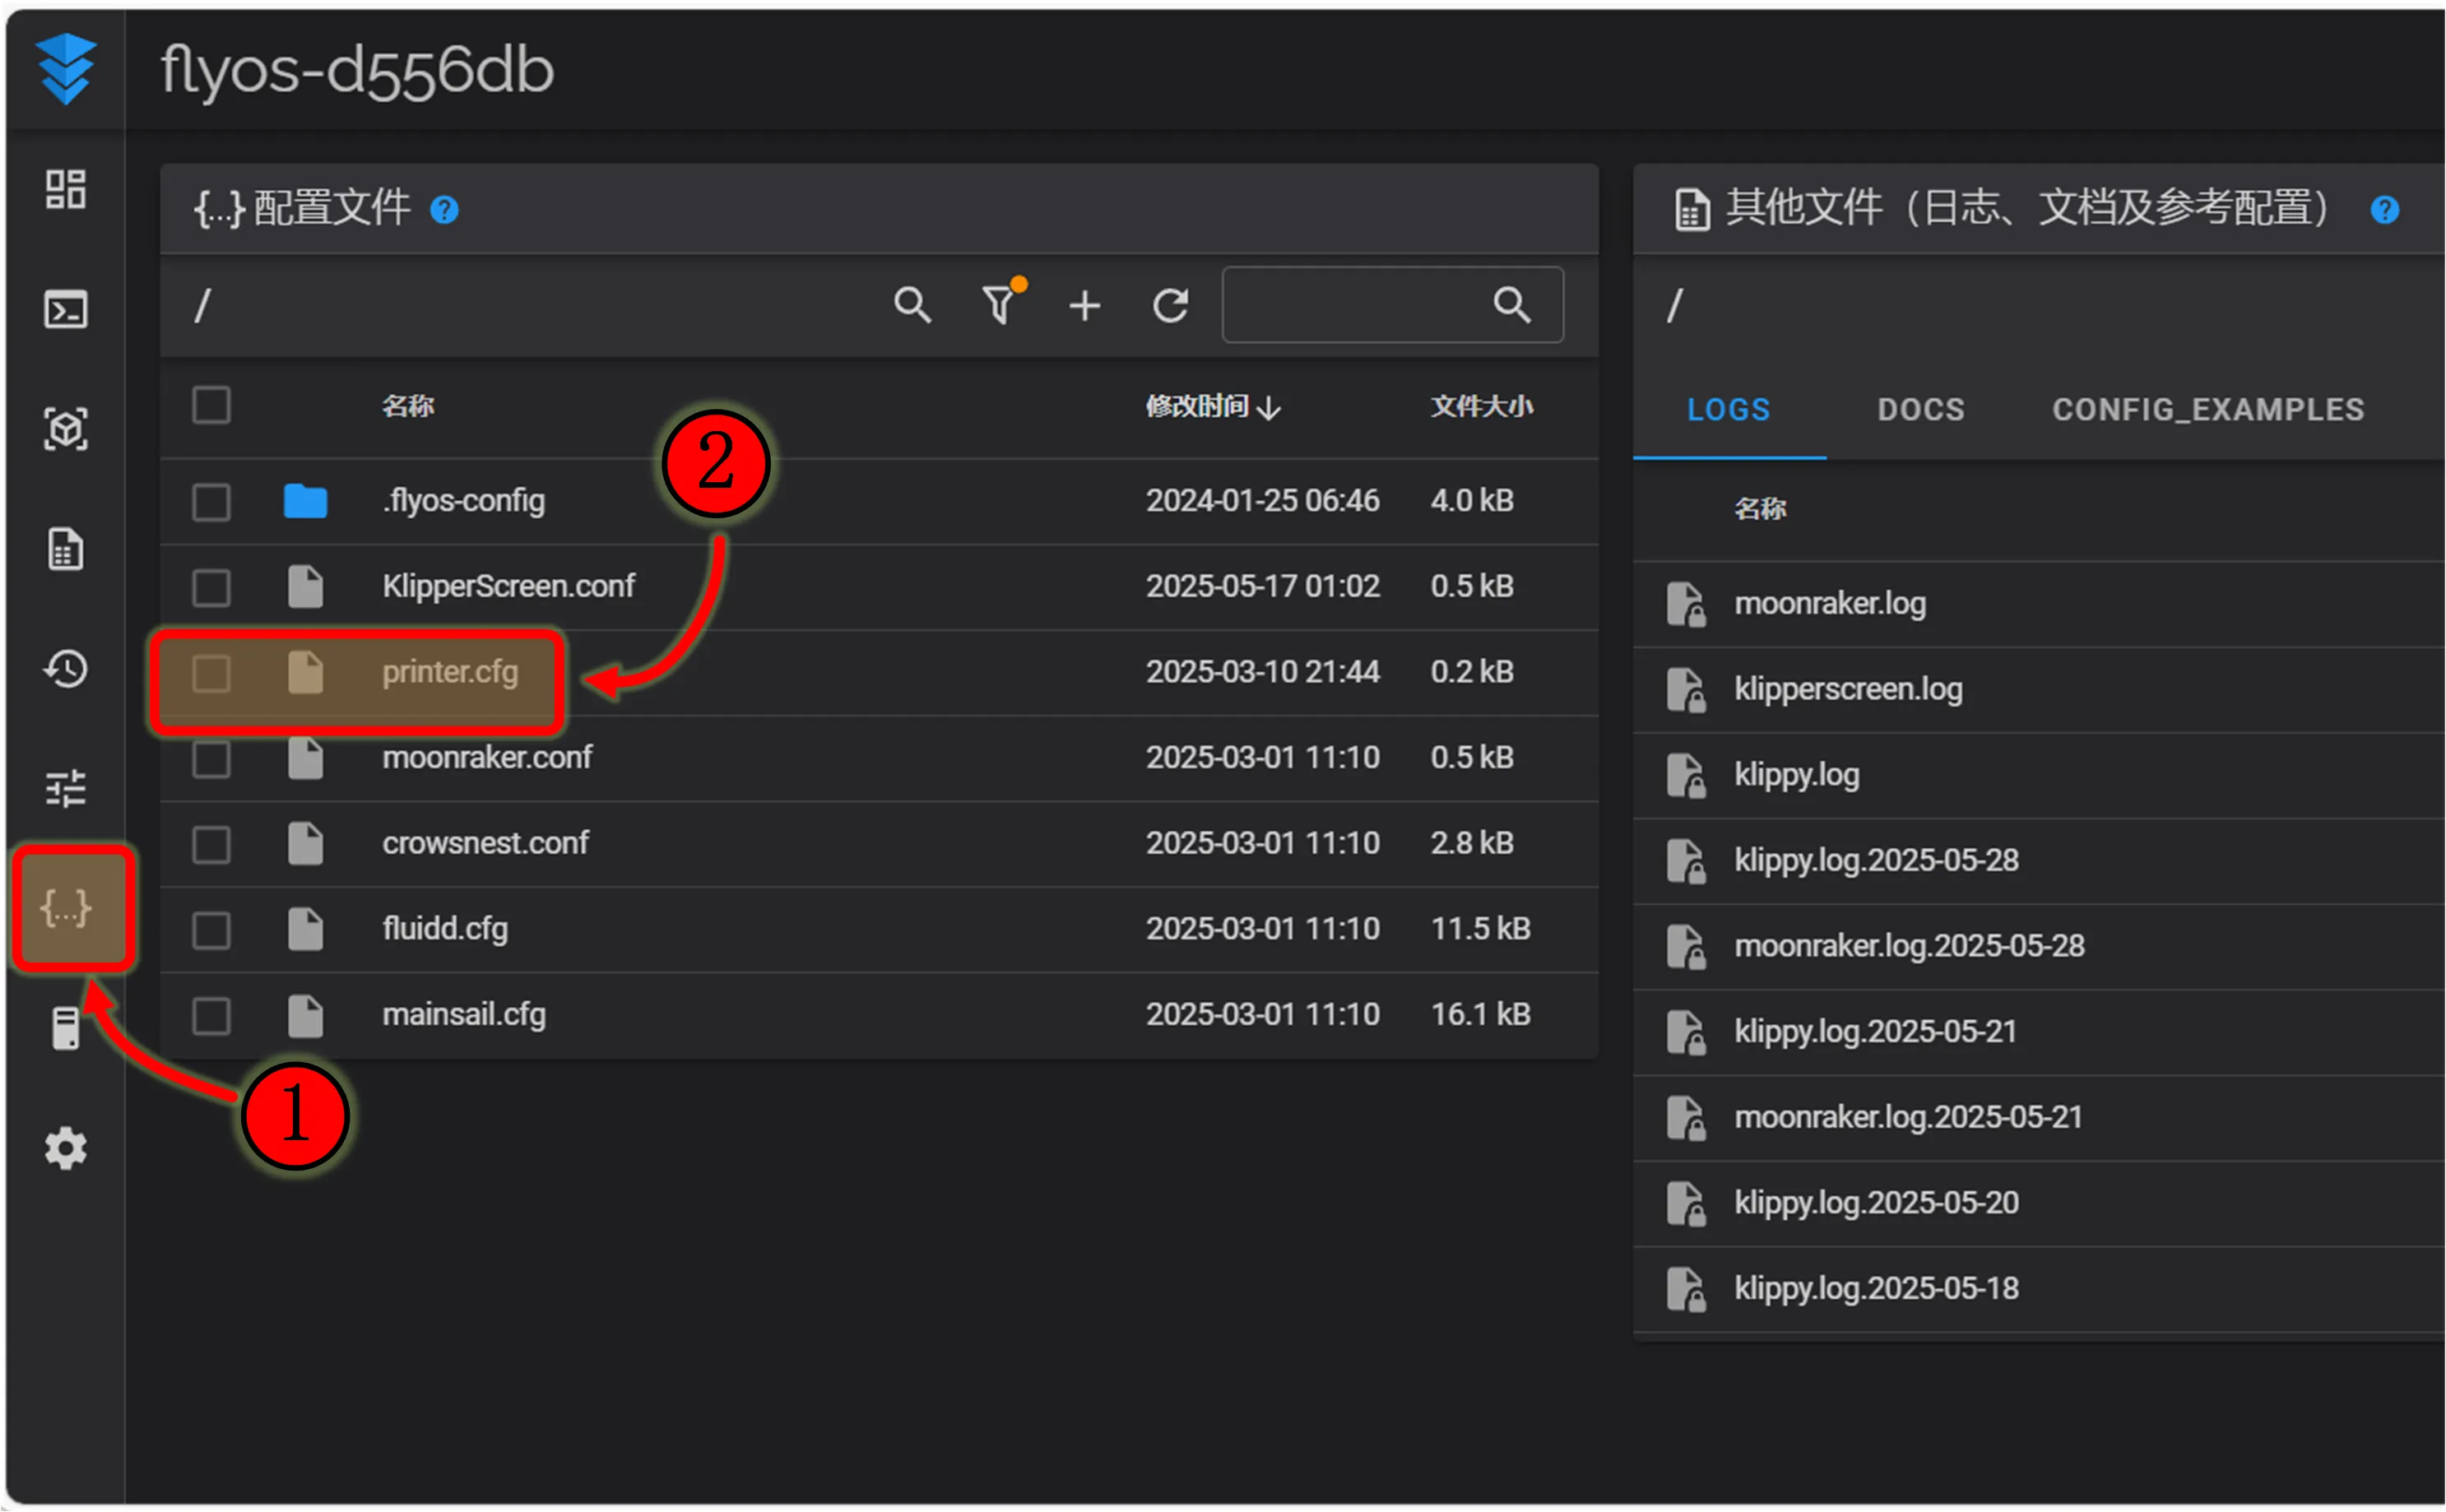Open Settings gear in sidebar
The image size is (2446, 1512).
click(65, 1149)
